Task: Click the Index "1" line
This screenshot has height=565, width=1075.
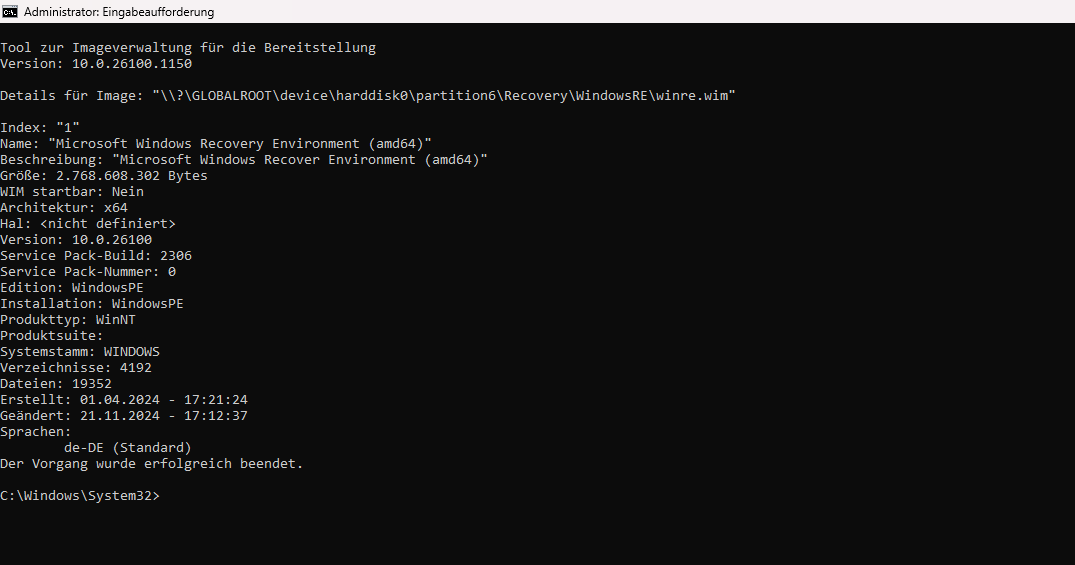Action: point(40,127)
